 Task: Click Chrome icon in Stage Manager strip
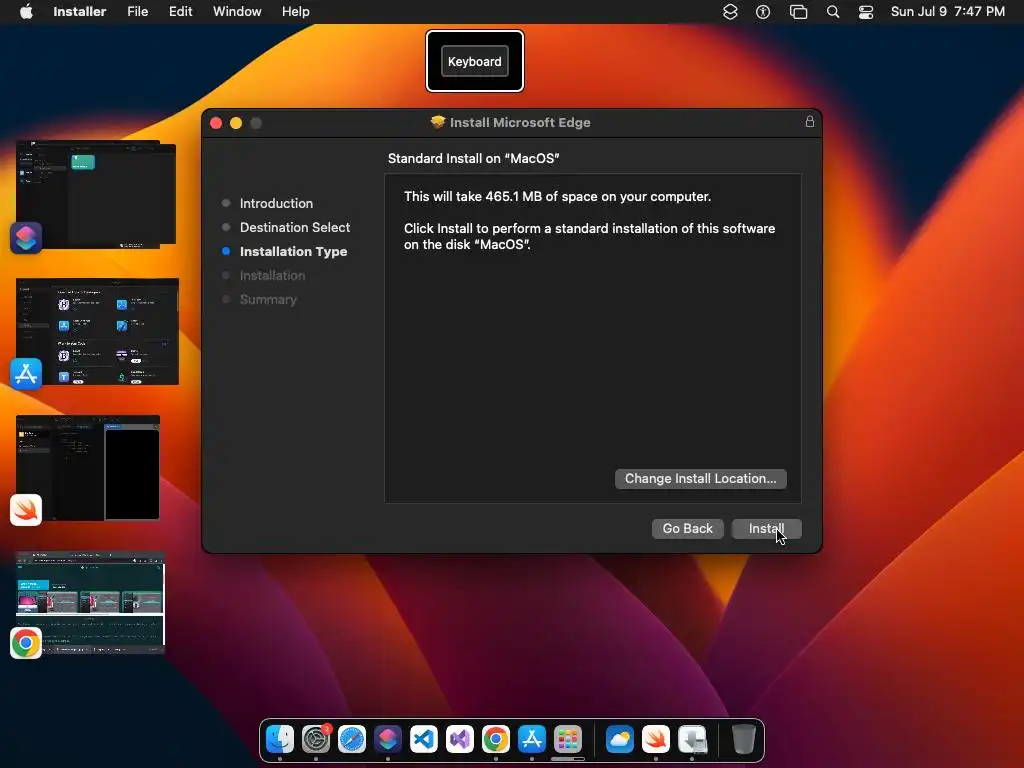[x=26, y=643]
